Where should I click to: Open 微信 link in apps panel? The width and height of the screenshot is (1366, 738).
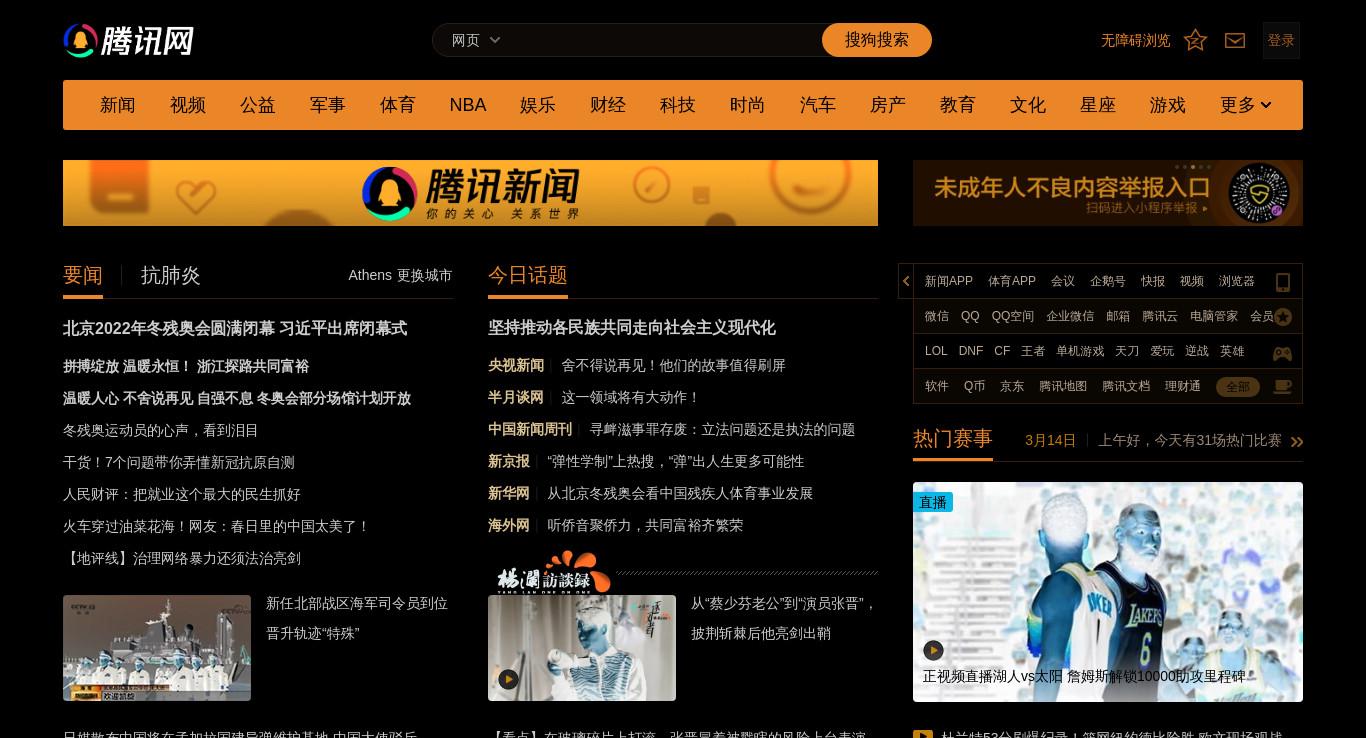click(x=937, y=316)
